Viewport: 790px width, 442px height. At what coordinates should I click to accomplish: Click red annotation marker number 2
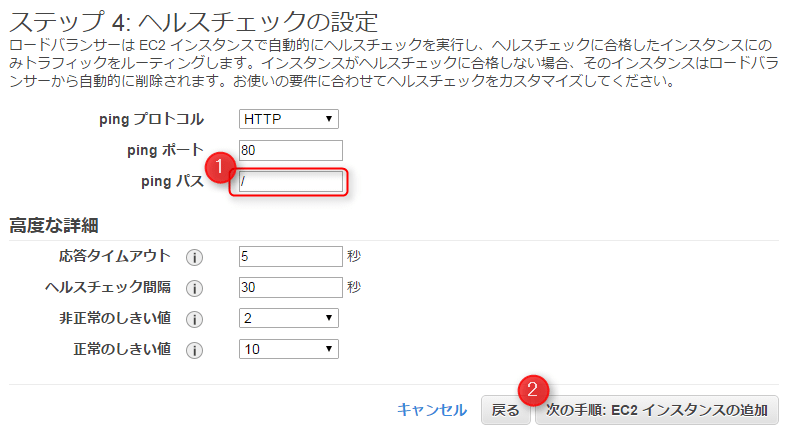tap(534, 388)
